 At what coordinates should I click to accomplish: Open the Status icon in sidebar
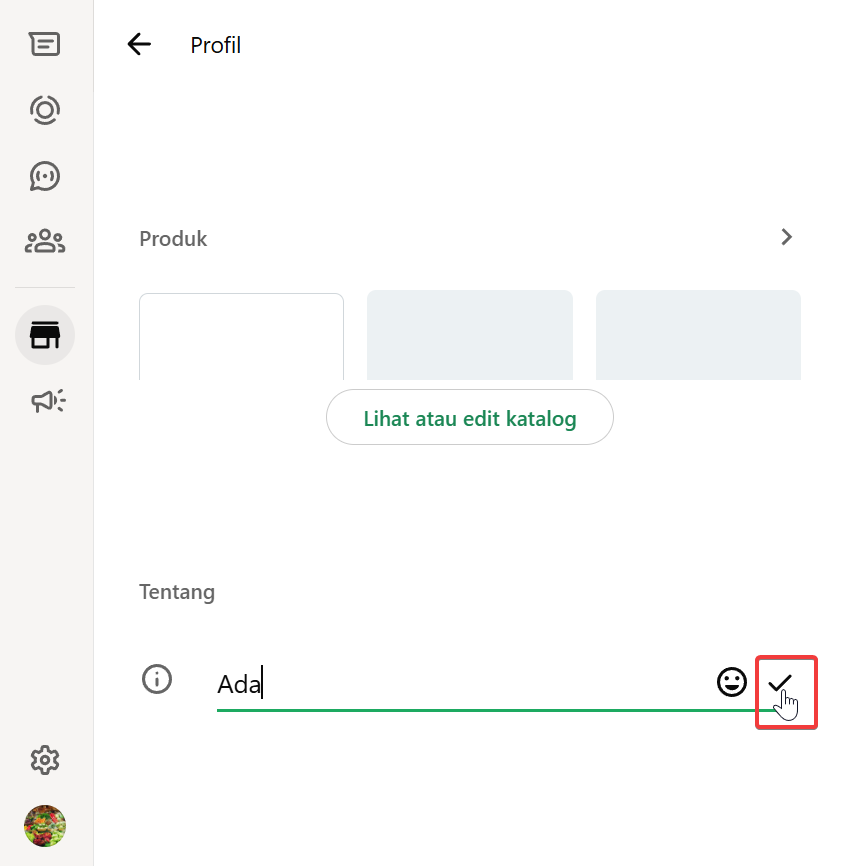pyautogui.click(x=45, y=109)
